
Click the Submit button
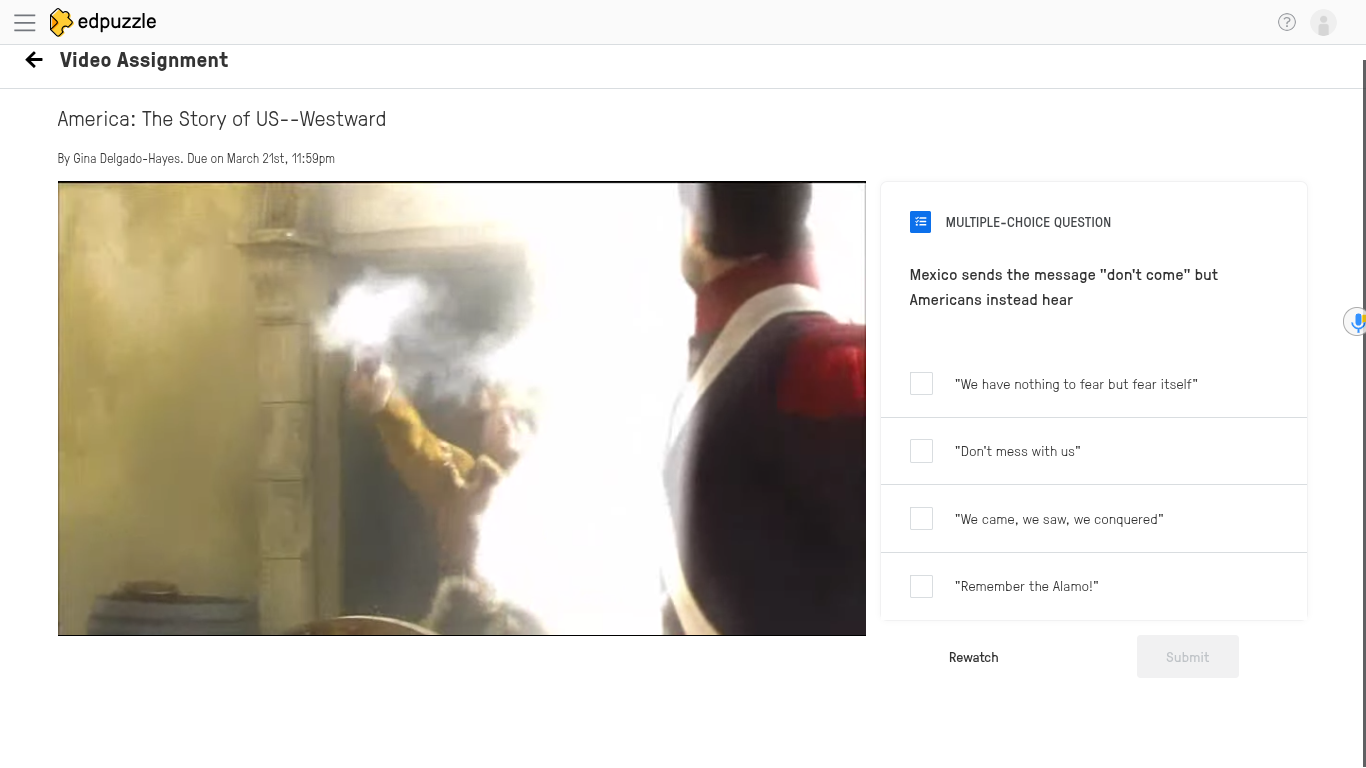pos(1188,657)
